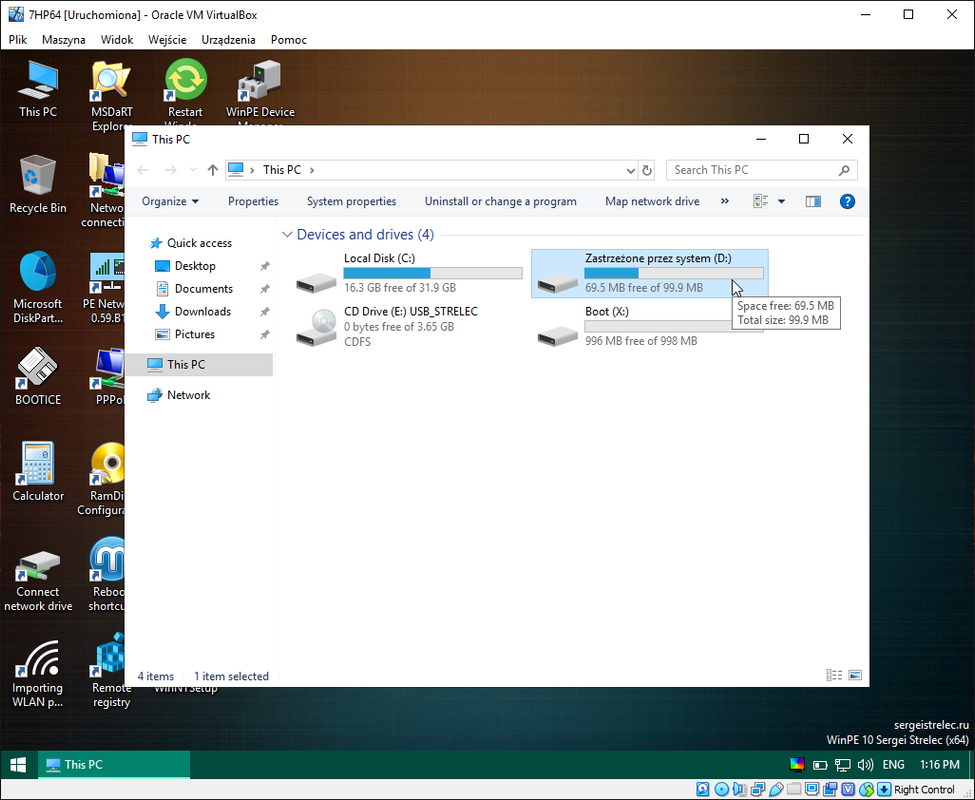Open the Connect network drive shortcut

pyautogui.click(x=37, y=581)
